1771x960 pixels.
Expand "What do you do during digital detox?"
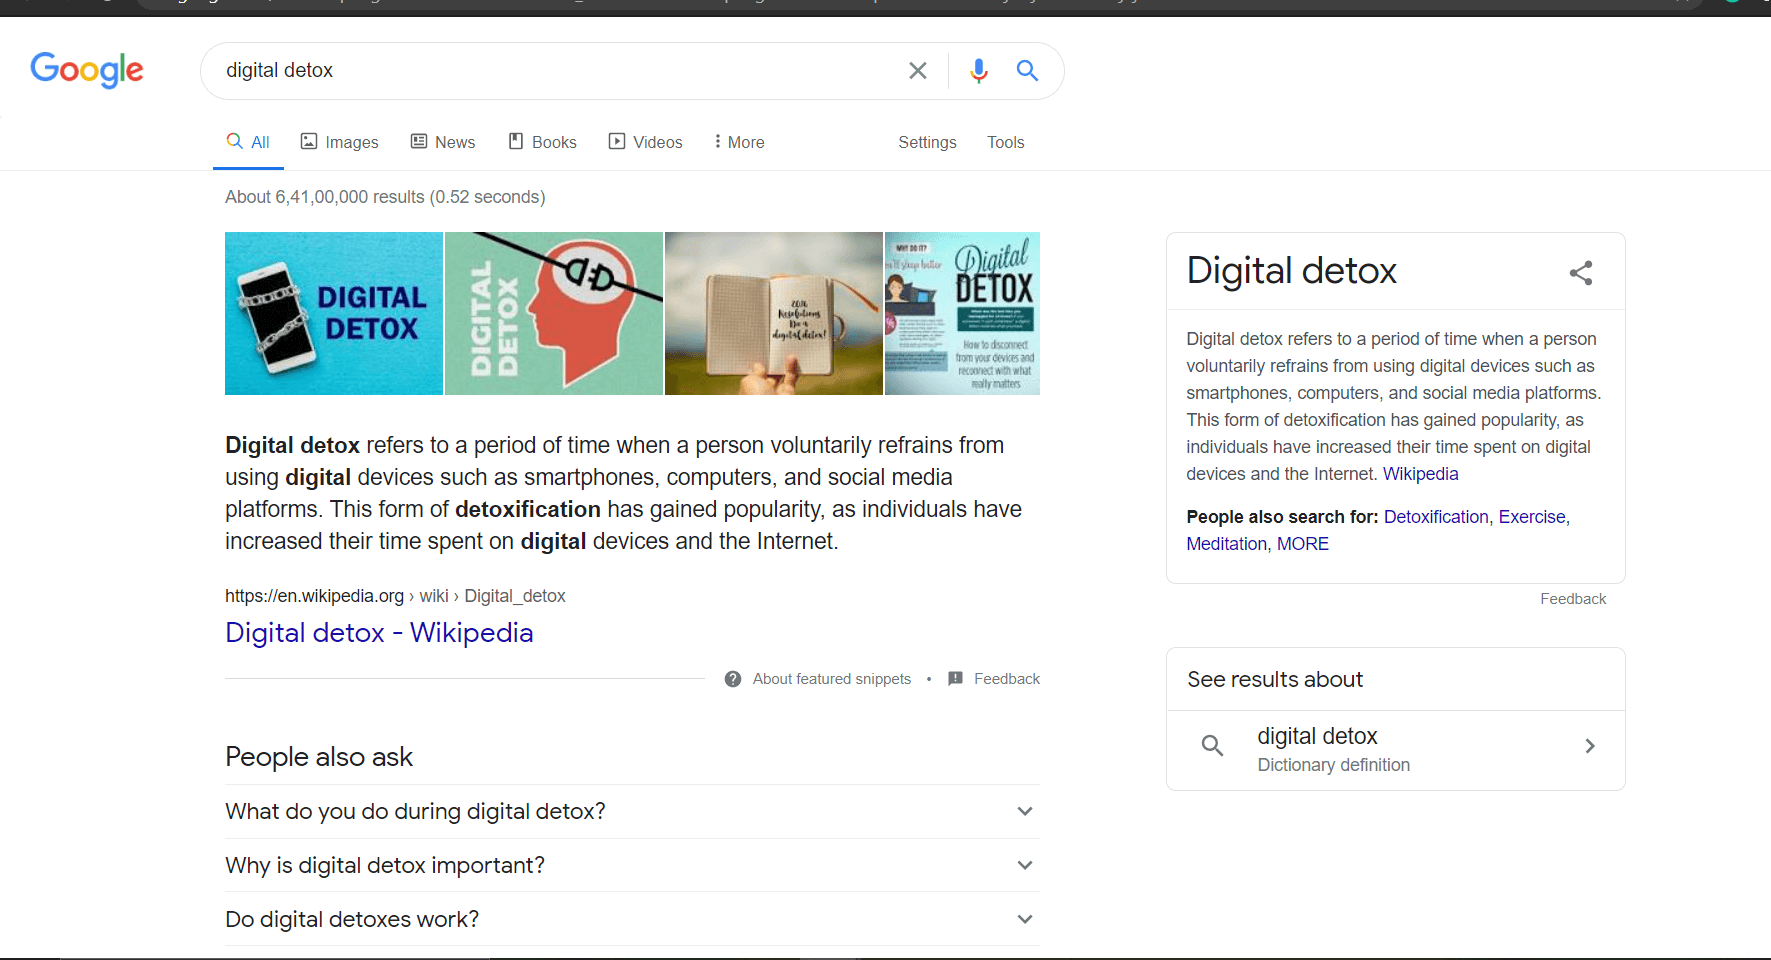pos(1024,811)
